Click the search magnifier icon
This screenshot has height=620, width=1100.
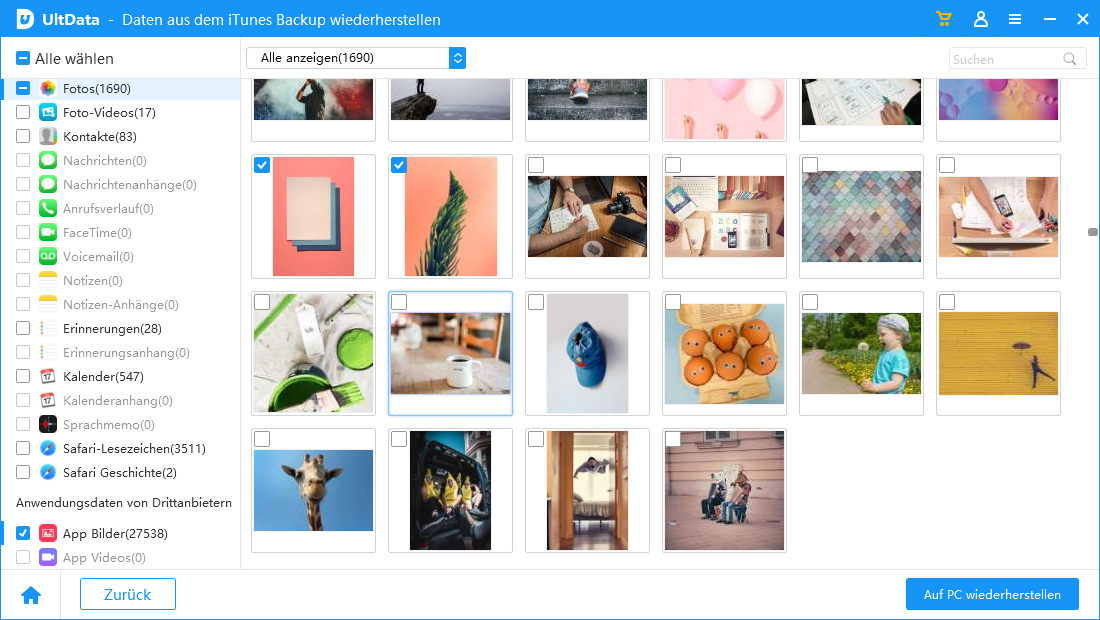(1069, 59)
